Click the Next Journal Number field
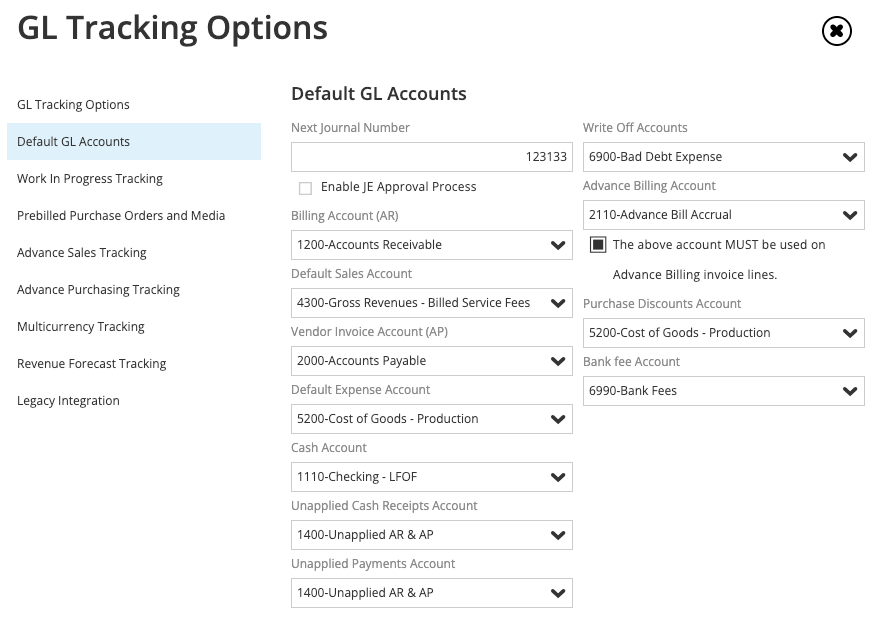This screenshot has width=887, height=626. pyautogui.click(x=431, y=157)
